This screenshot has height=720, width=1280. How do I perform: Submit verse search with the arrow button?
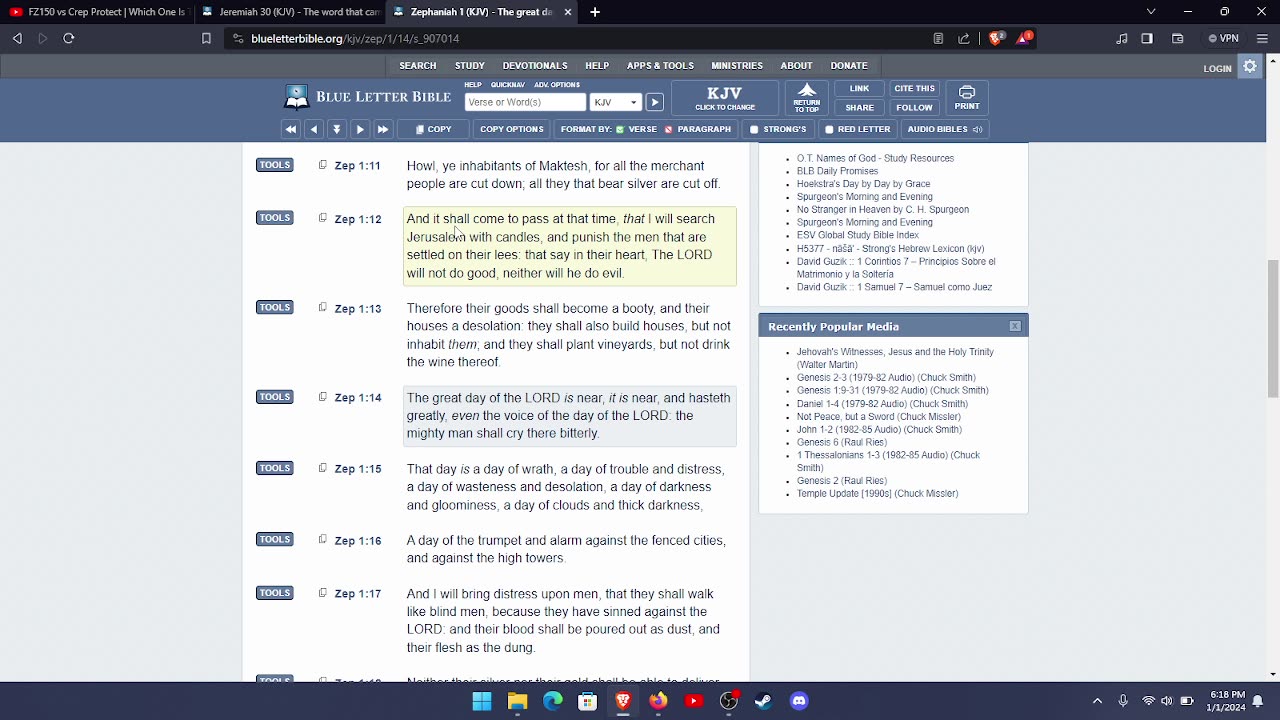click(x=654, y=102)
